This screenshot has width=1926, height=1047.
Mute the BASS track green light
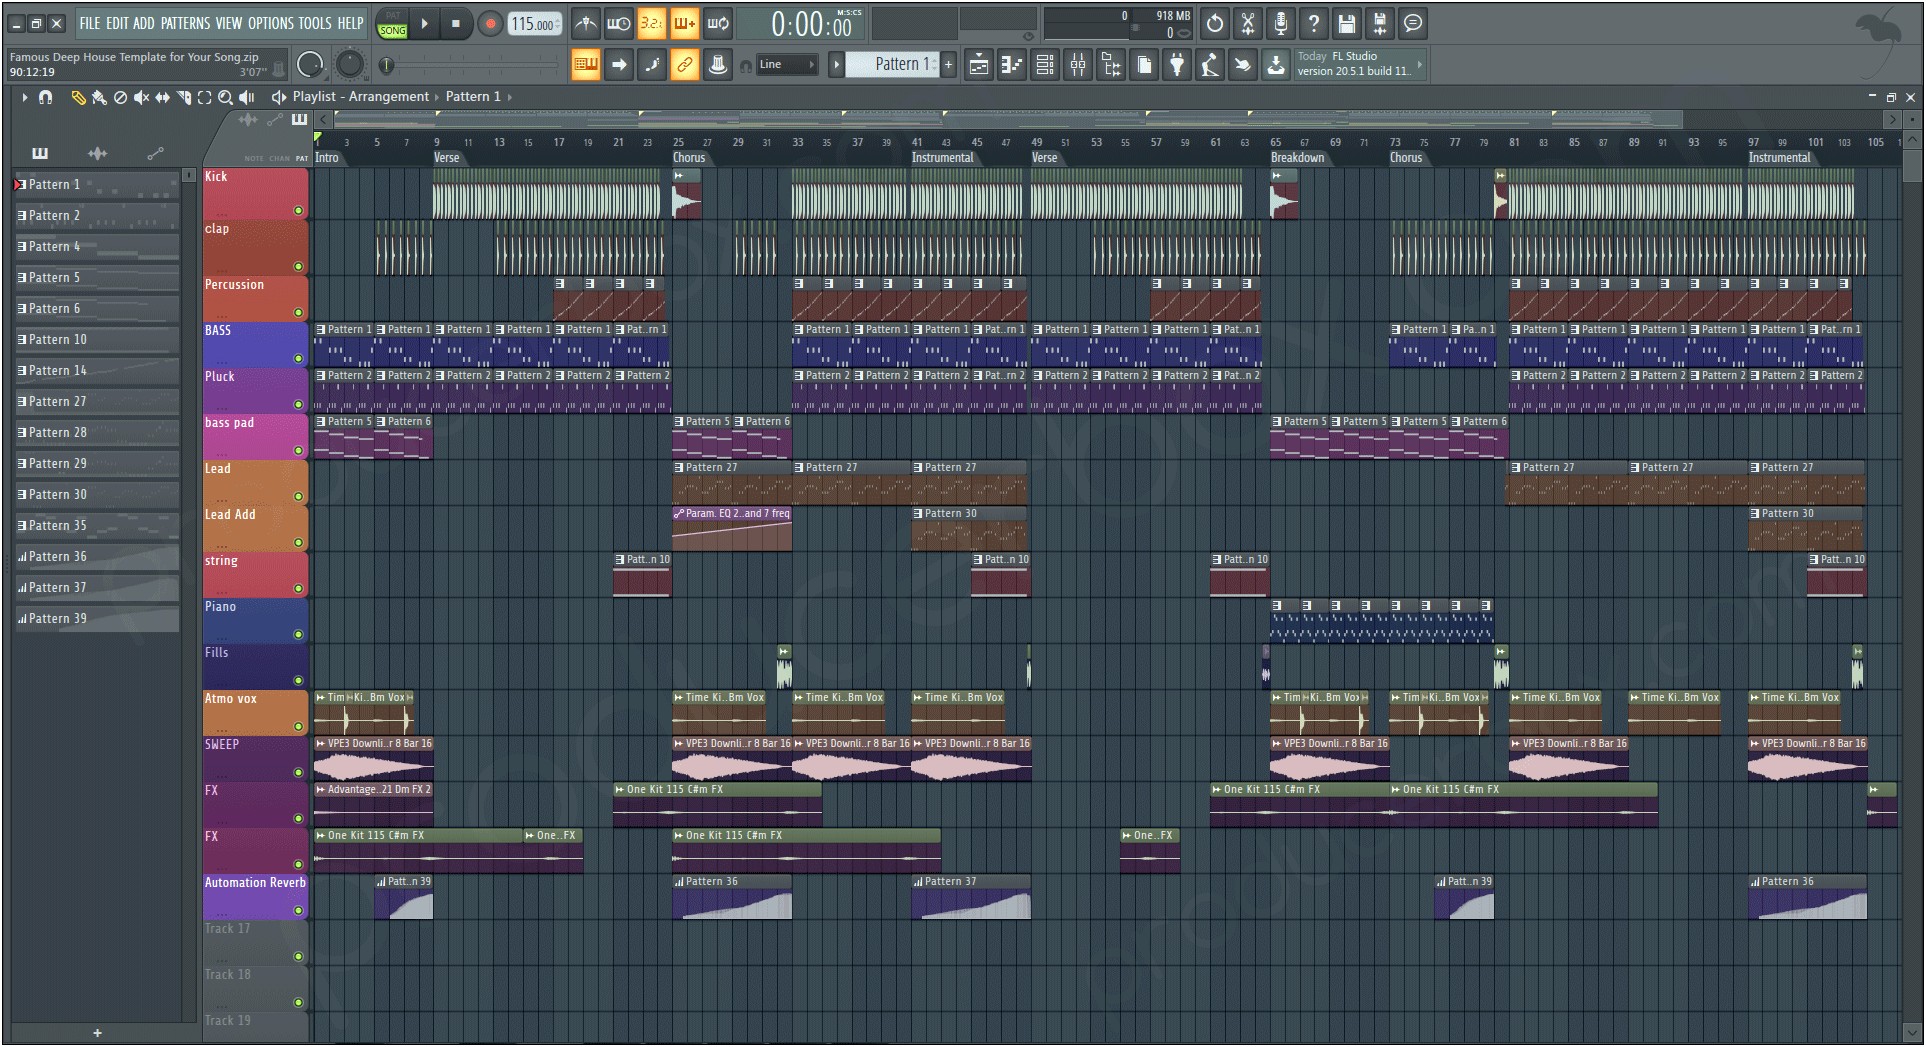tap(298, 358)
